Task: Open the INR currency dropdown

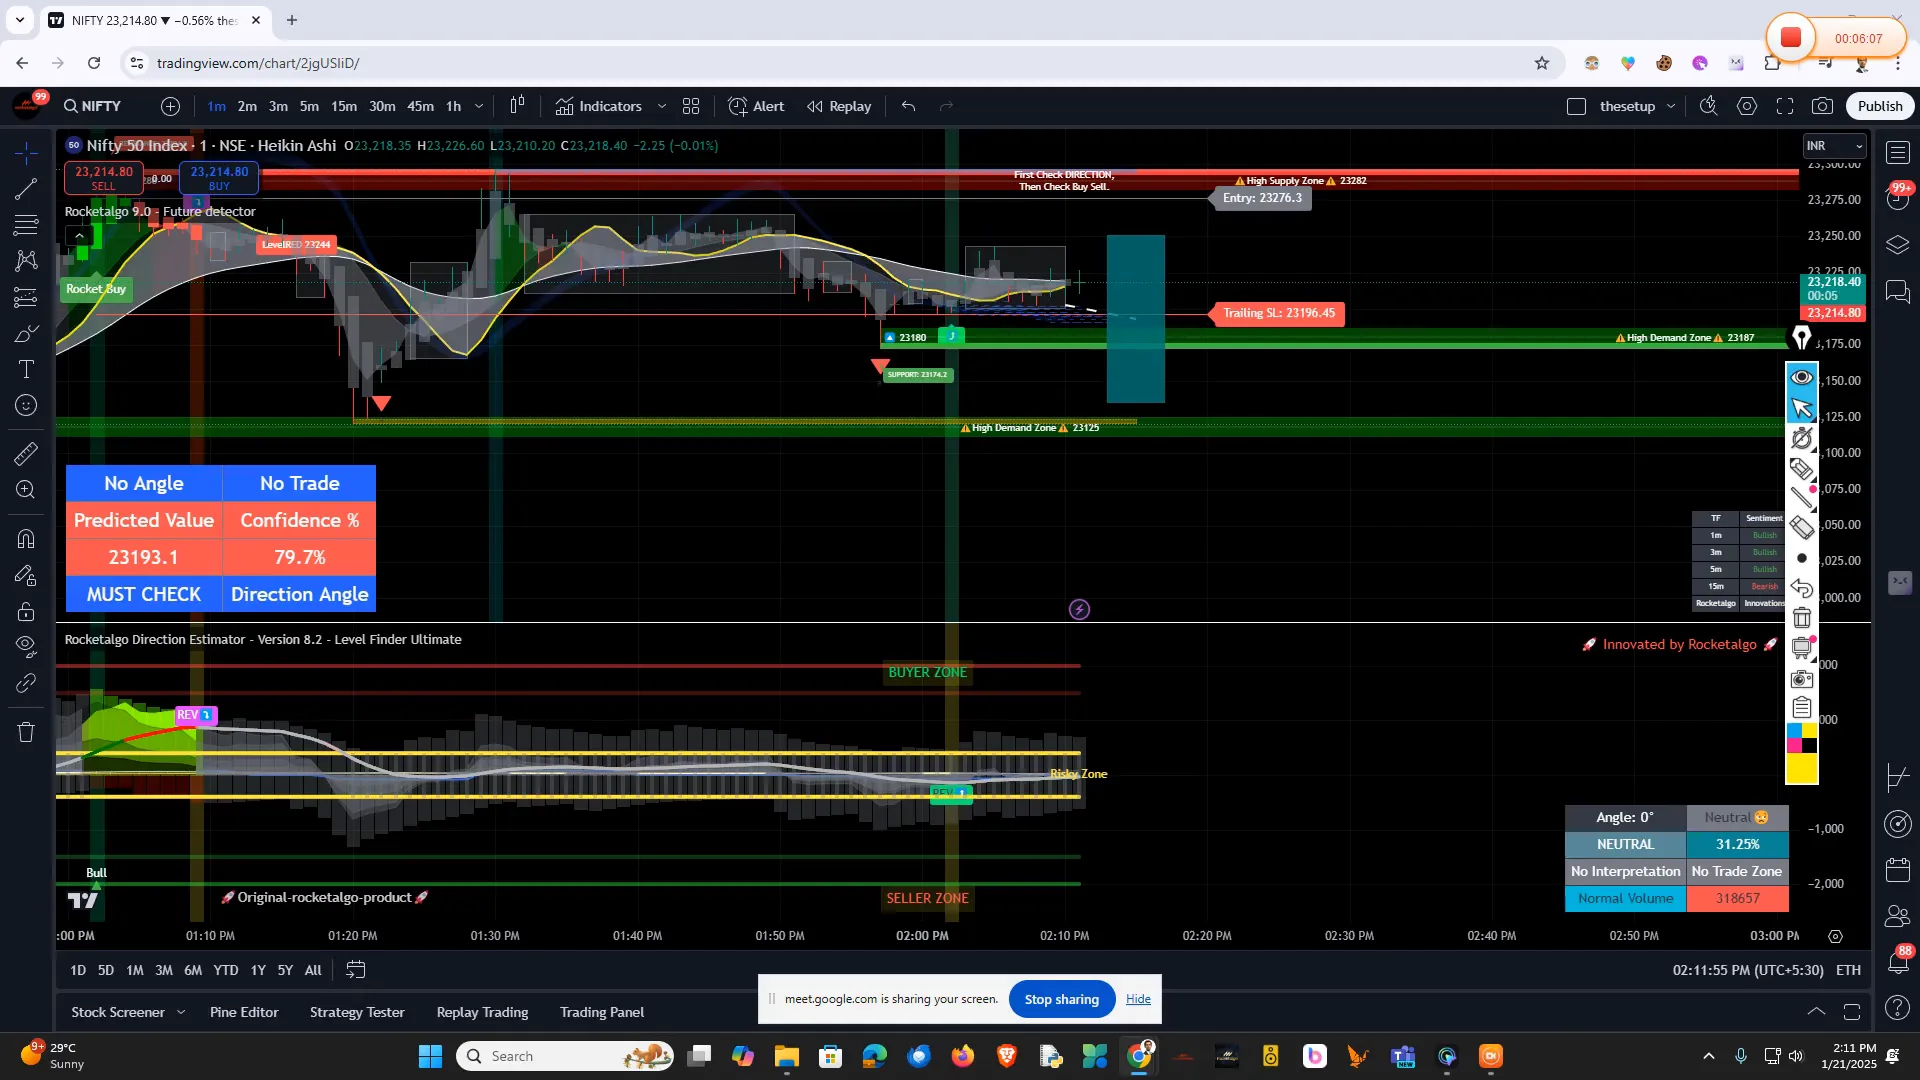Action: click(1835, 146)
